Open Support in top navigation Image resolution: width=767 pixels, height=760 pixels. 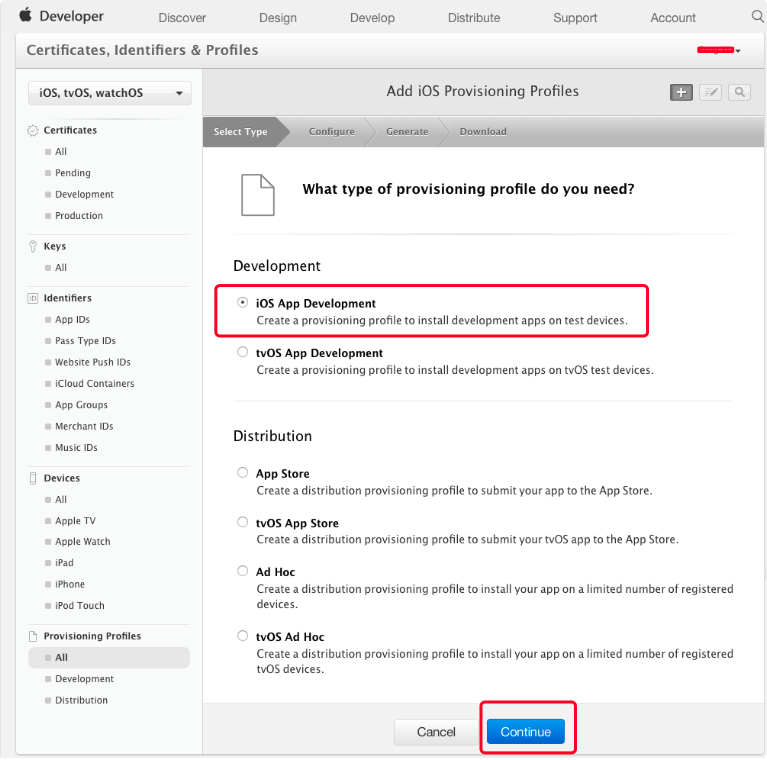575,18
